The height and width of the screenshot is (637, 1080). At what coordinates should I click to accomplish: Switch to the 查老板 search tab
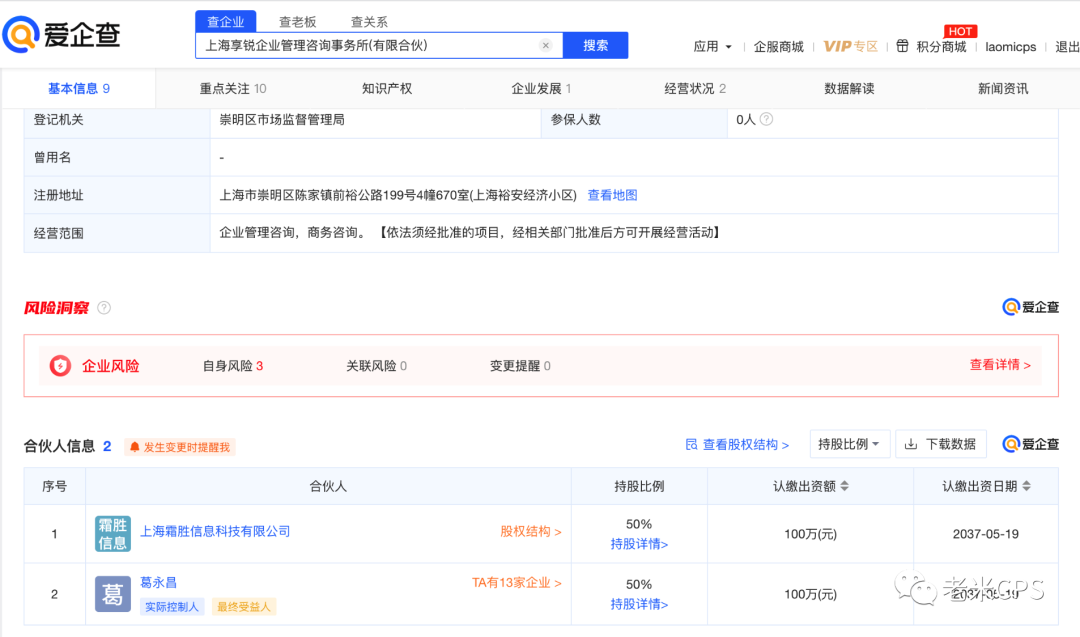[298, 22]
